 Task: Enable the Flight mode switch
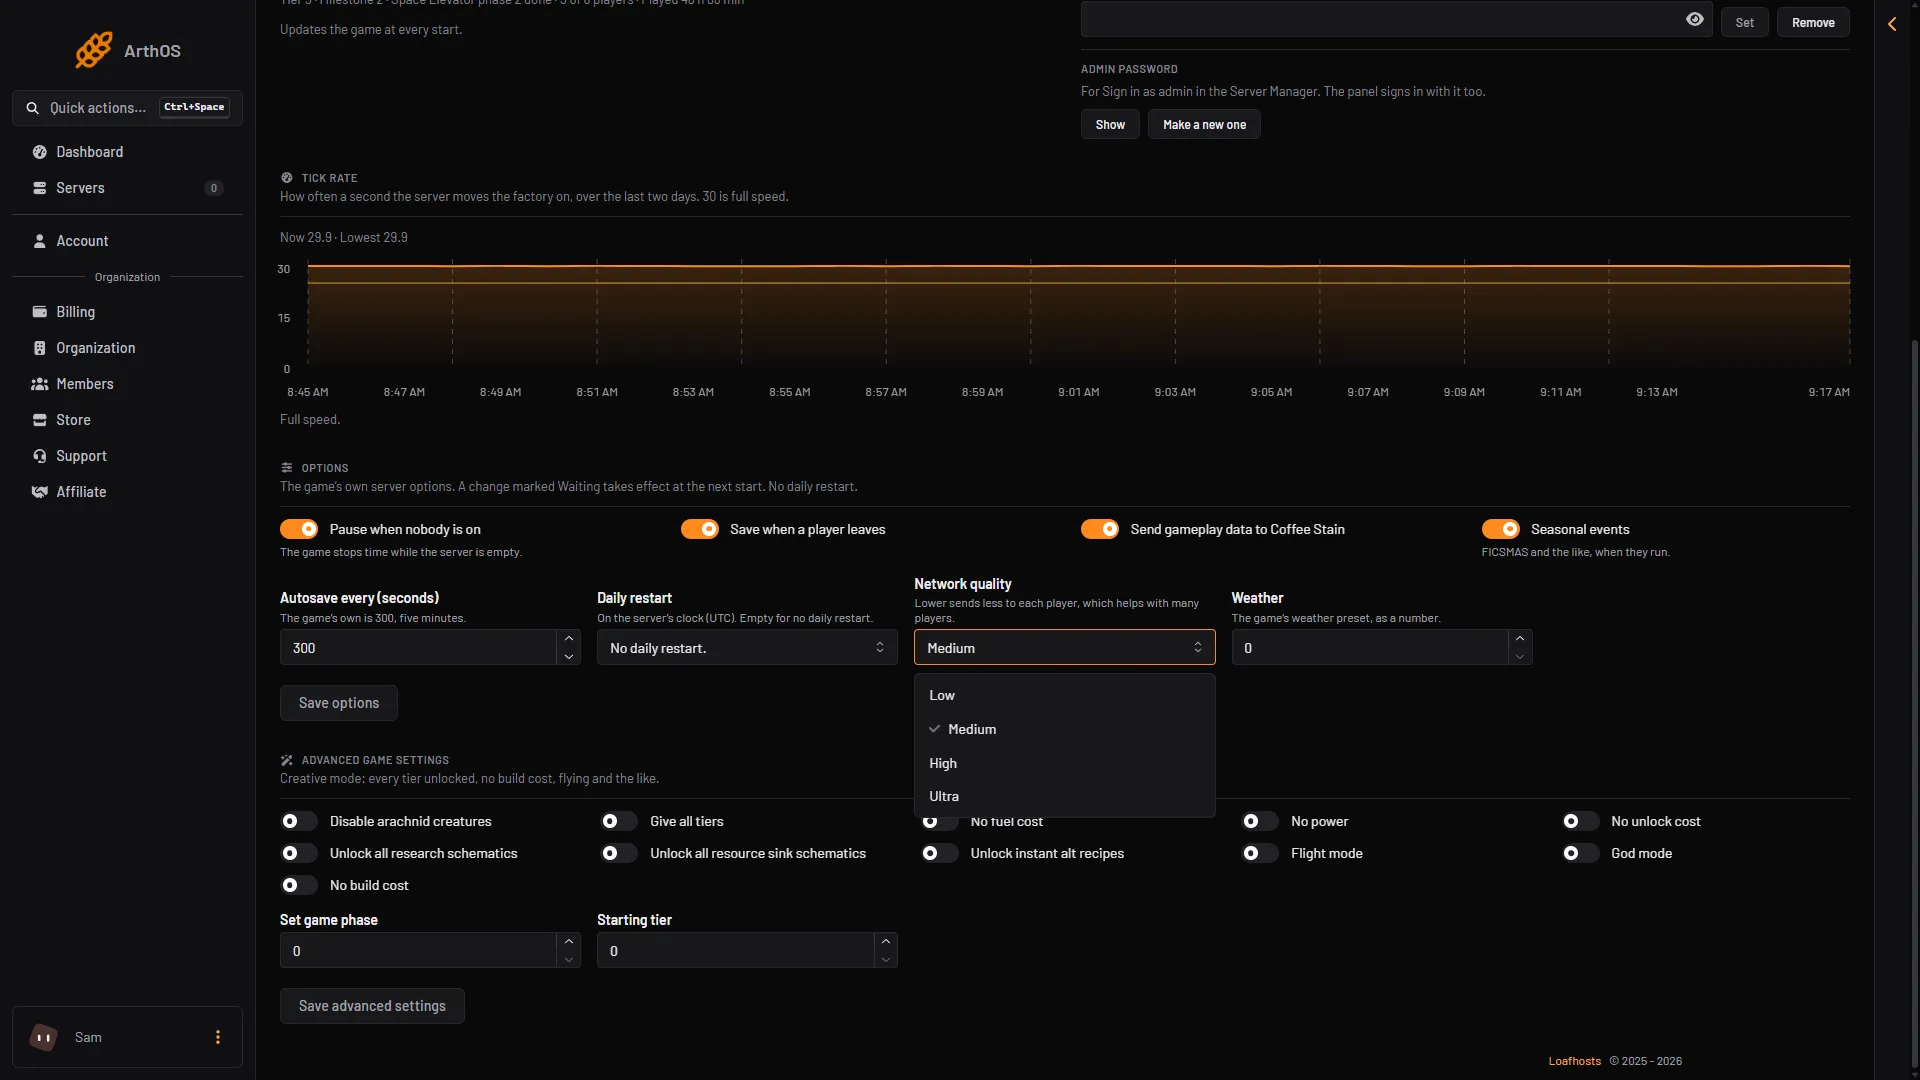coord(1260,853)
